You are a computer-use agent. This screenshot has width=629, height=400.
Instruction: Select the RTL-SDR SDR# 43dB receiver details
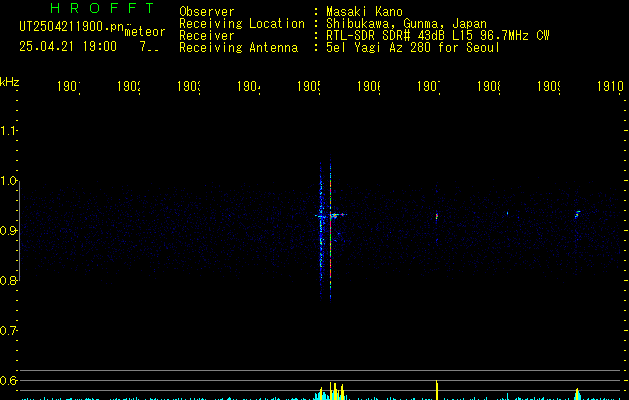click(x=437, y=35)
